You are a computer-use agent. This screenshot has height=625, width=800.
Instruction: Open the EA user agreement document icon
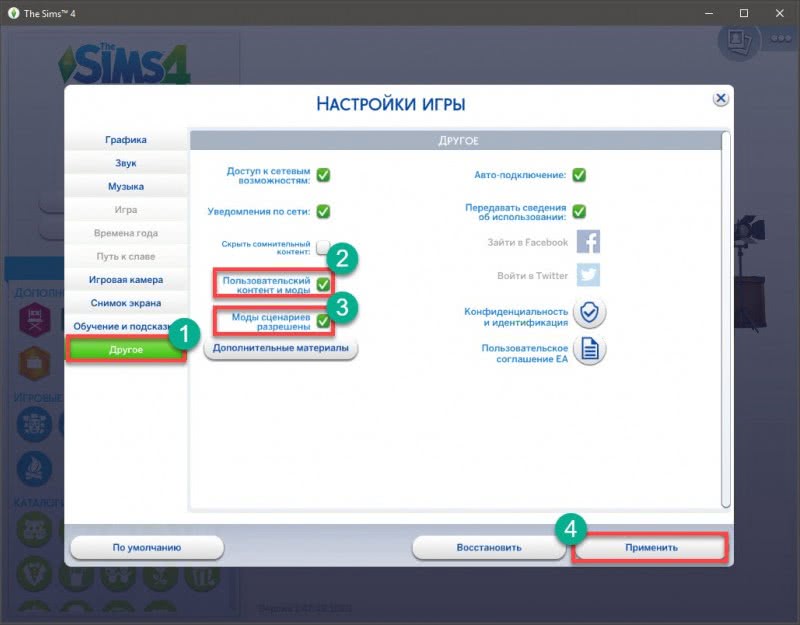589,349
